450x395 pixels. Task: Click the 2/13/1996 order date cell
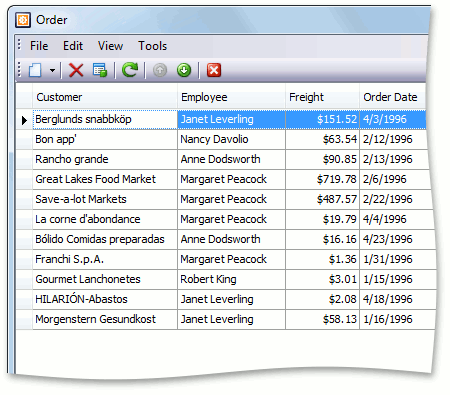tap(394, 159)
